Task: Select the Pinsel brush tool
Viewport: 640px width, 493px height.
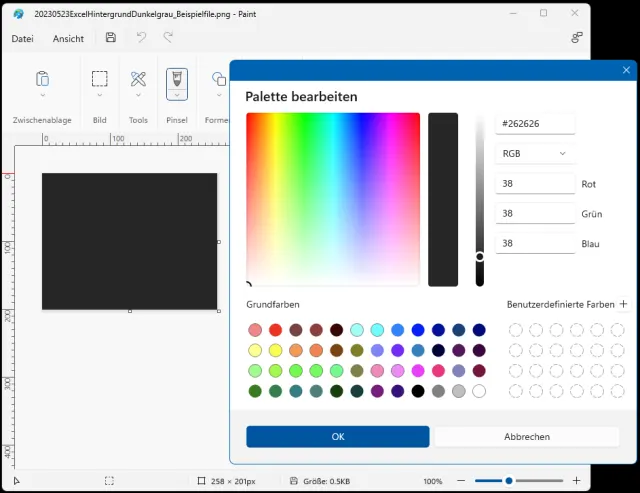Action: [x=176, y=78]
